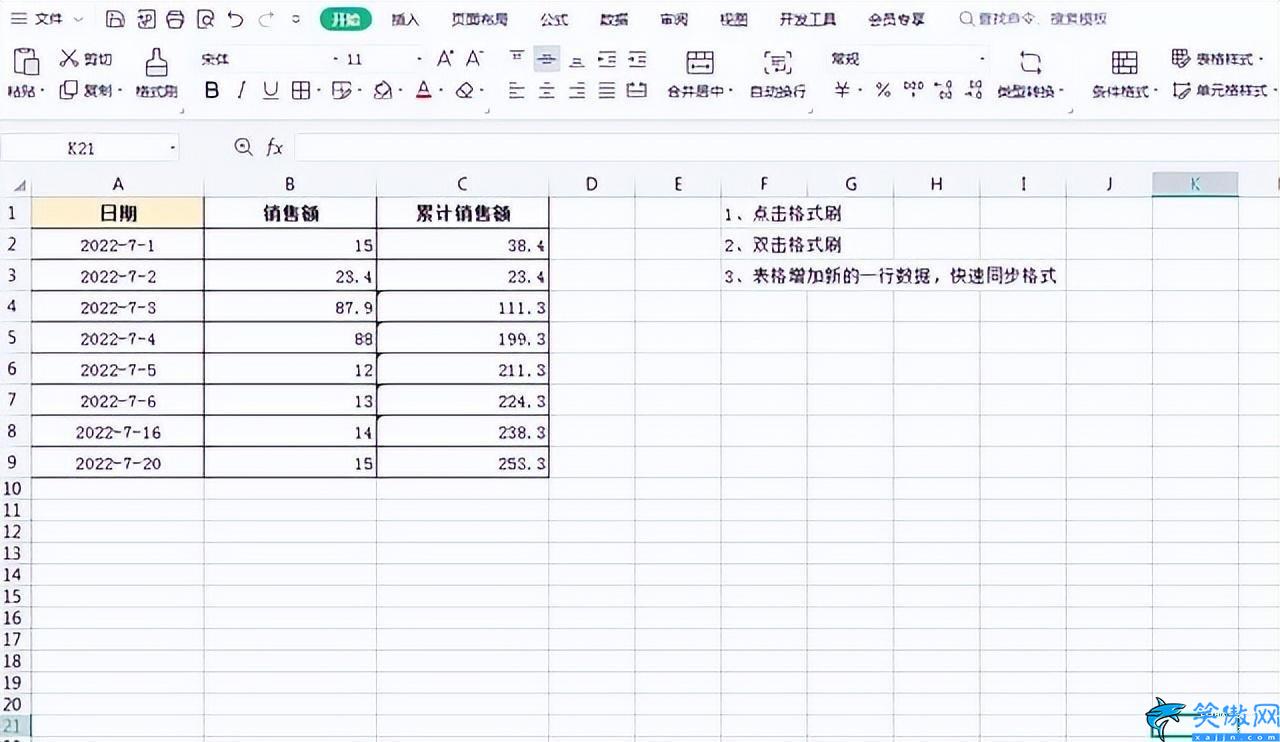Click cell with value 253.3
This screenshot has width=1280, height=742.
pyautogui.click(x=463, y=464)
